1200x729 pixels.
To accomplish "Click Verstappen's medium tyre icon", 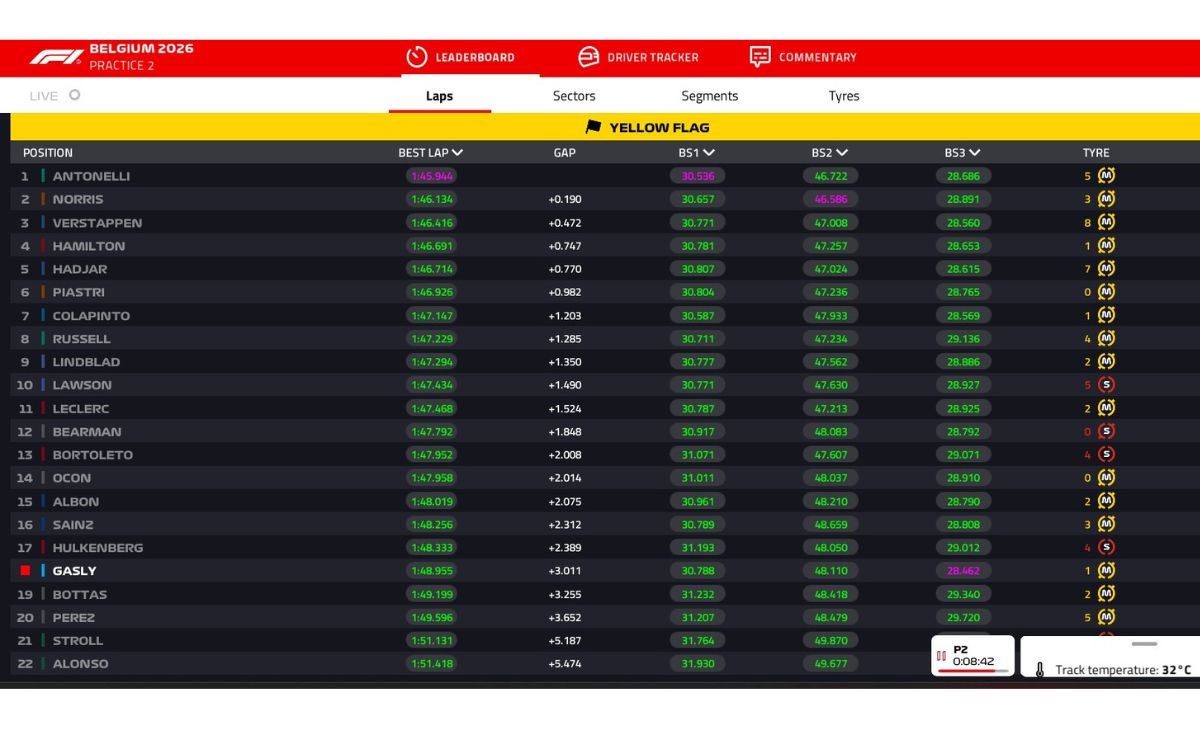I will pos(1106,222).
